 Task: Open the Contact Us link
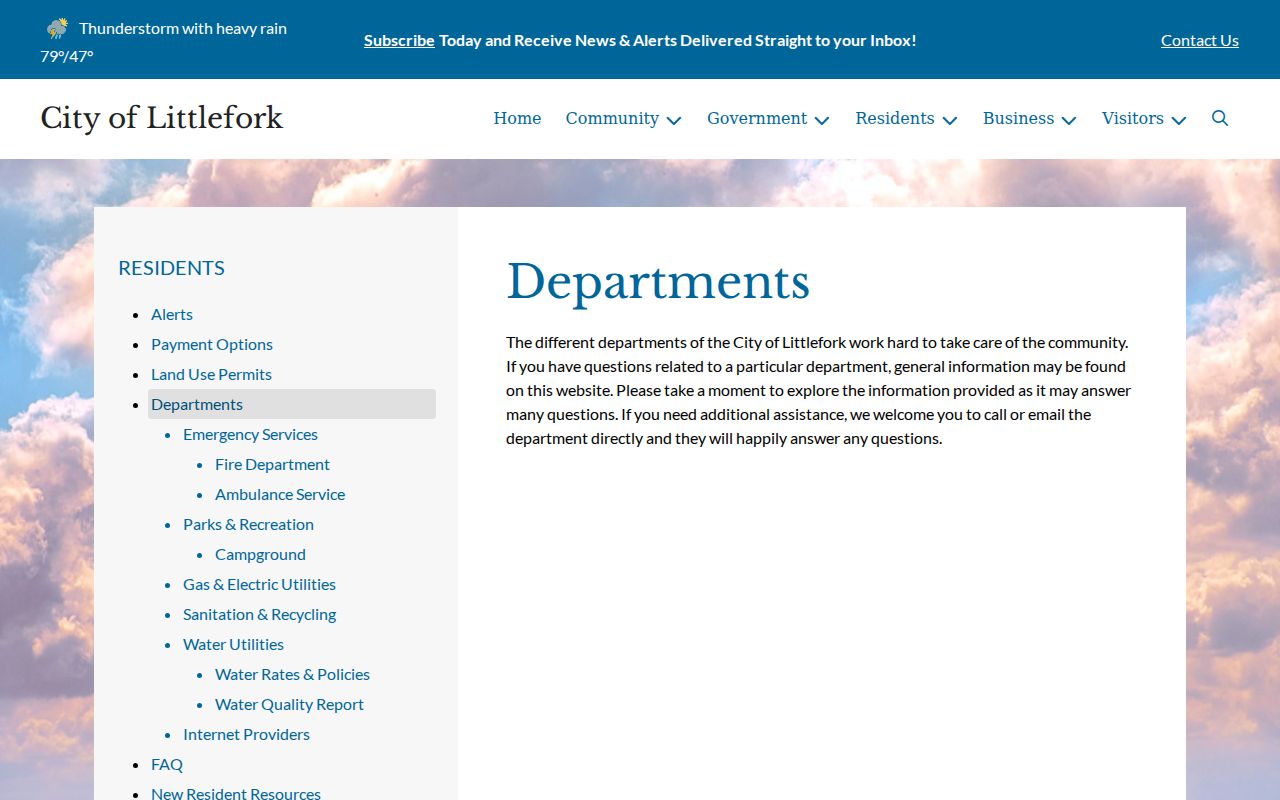[1200, 40]
